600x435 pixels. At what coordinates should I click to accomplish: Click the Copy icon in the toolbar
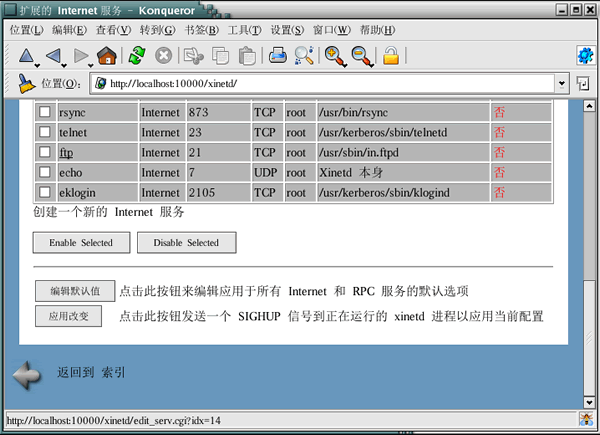(220, 56)
